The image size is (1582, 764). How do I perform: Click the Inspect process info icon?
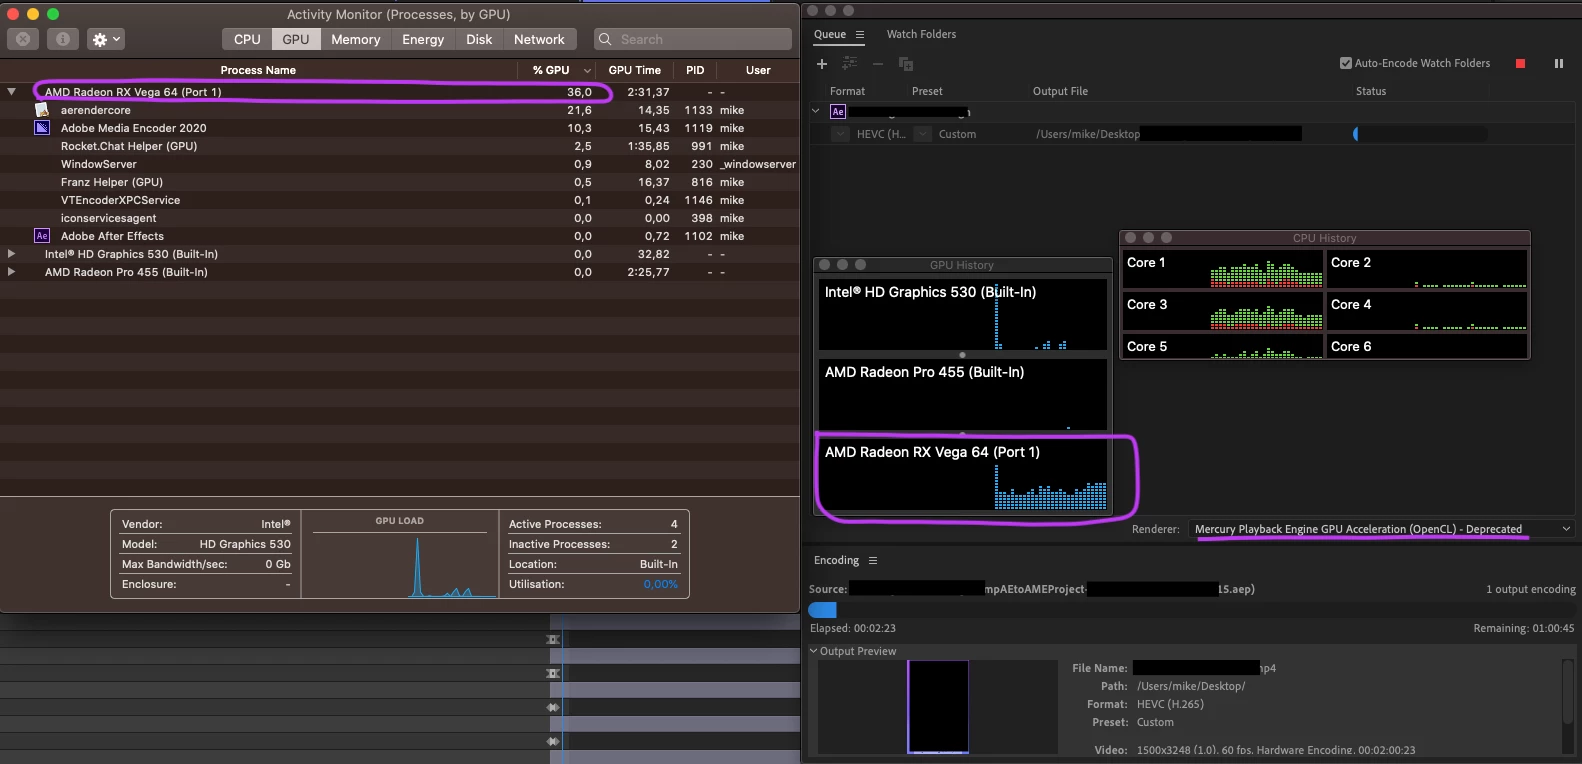63,39
